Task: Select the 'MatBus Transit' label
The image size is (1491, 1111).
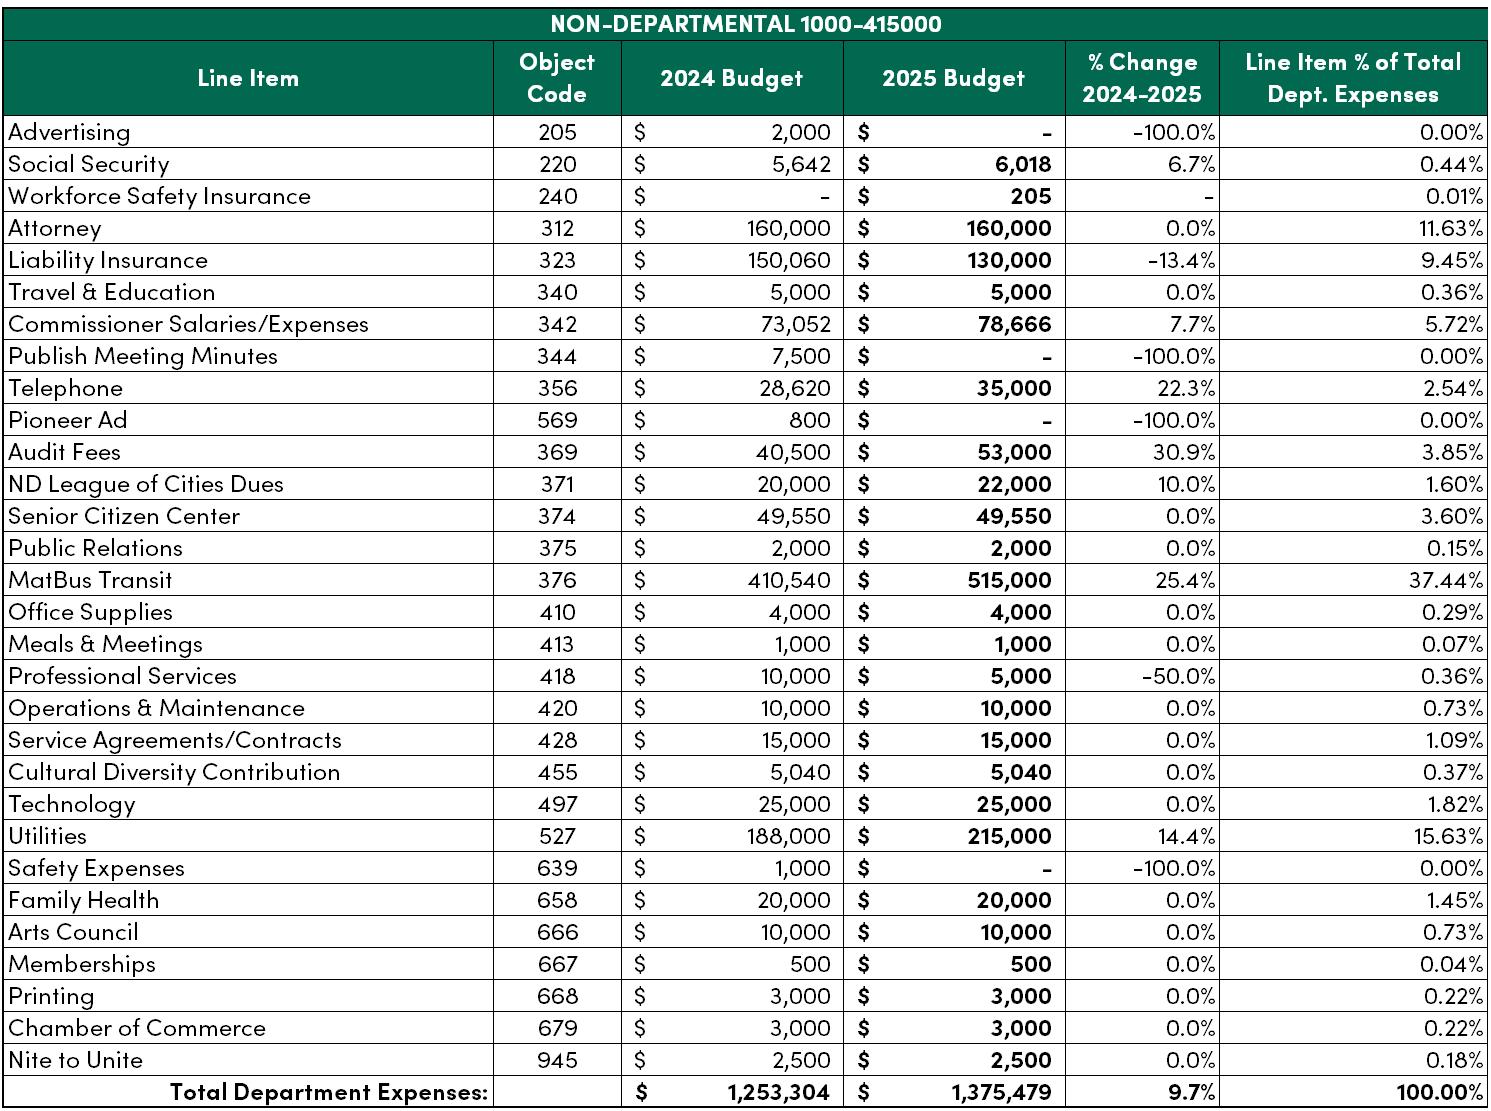Action: point(90,580)
